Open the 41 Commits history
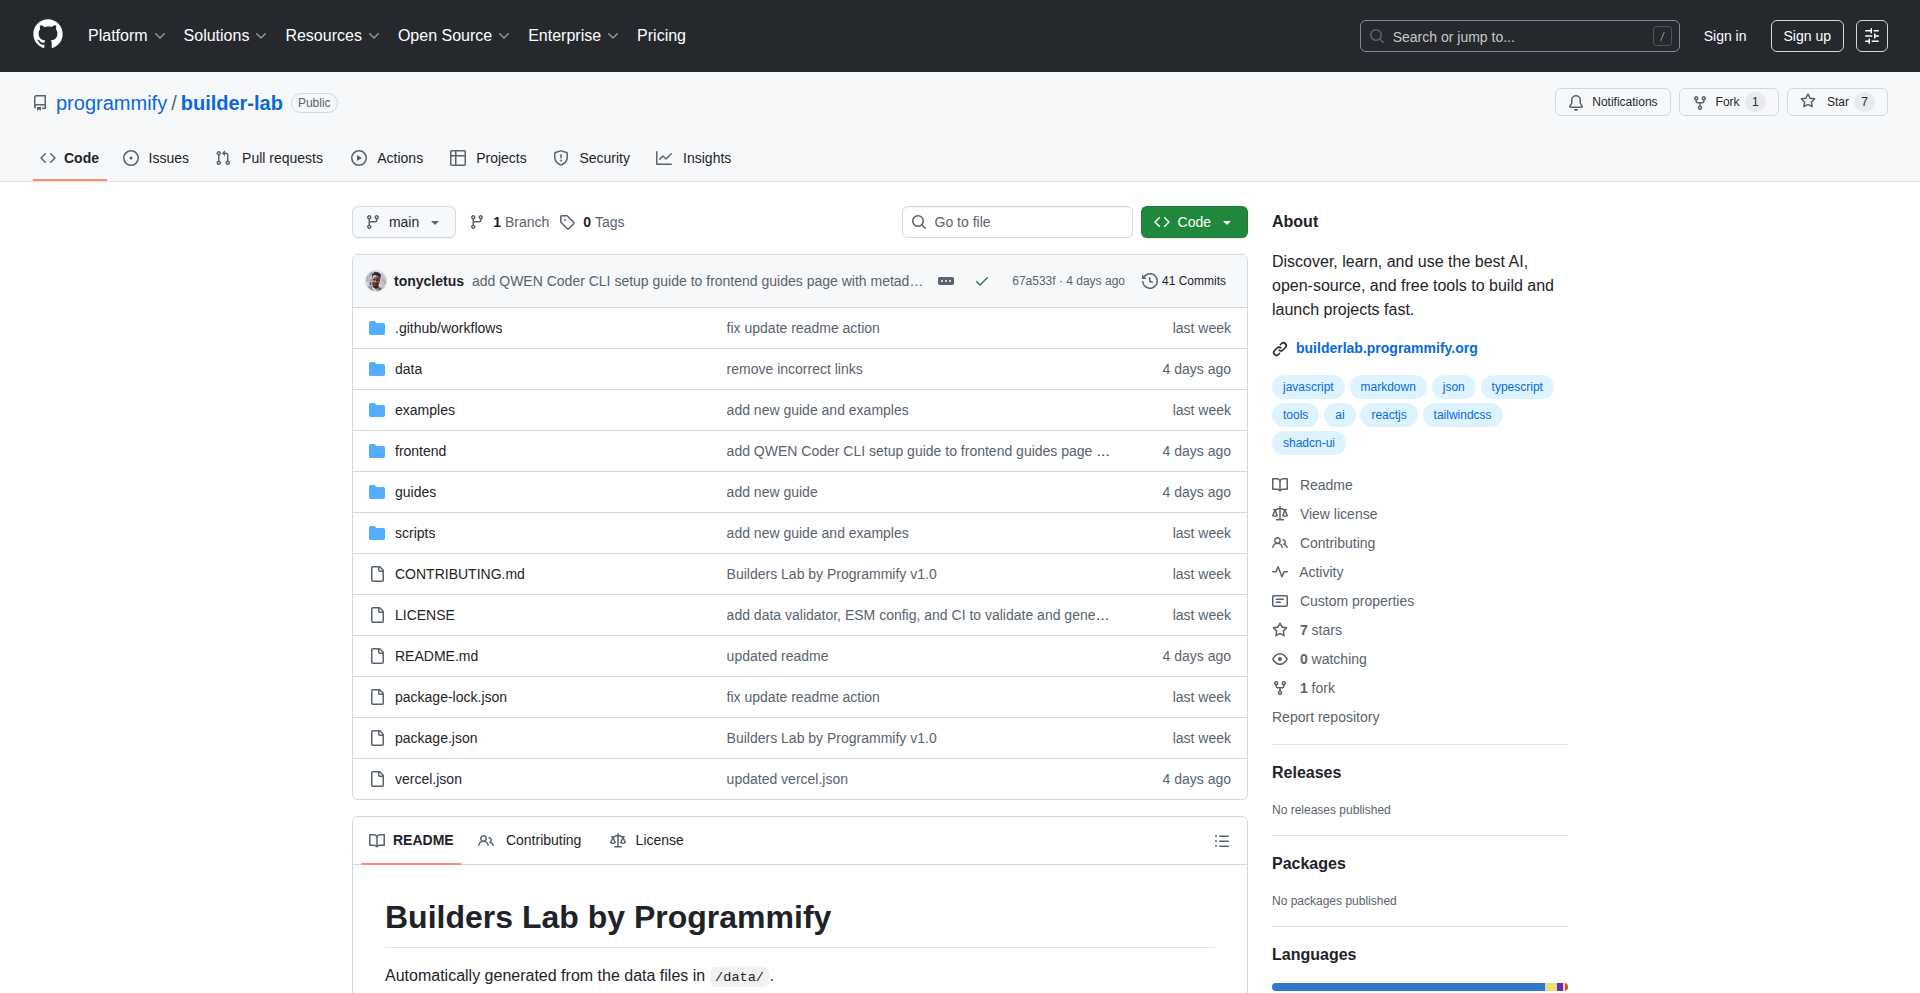The height and width of the screenshot is (993, 1920). [1184, 281]
